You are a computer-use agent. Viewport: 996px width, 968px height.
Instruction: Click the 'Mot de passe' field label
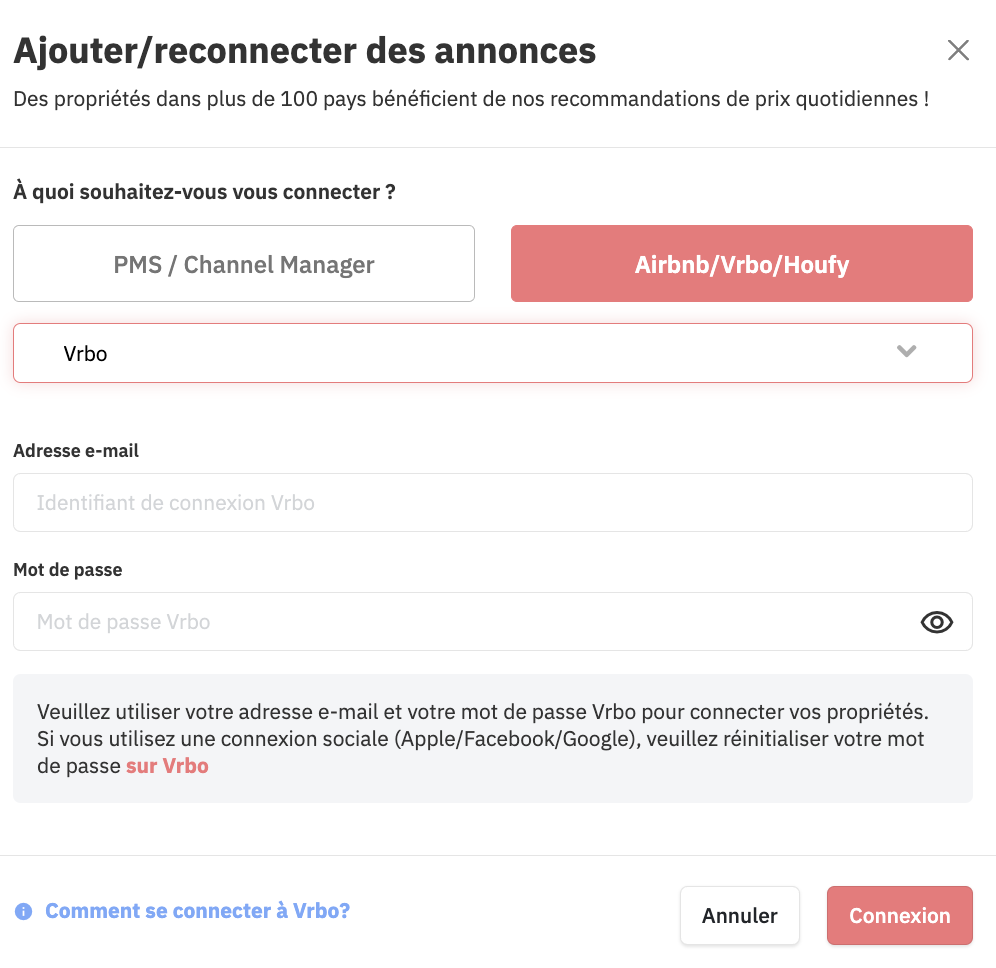pos(67,570)
